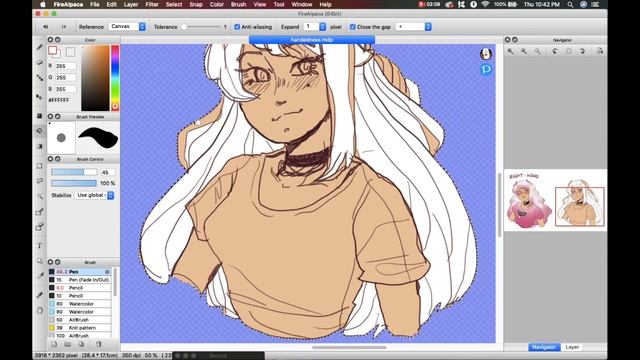Zoom out using the Navigator magnifier
640x360 pixels.
click(524, 51)
